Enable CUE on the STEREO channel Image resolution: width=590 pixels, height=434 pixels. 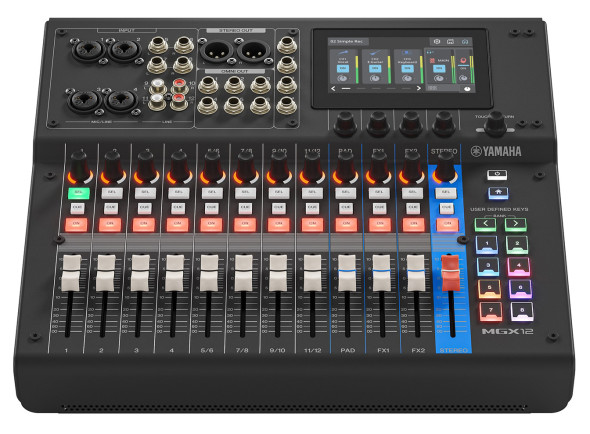446,208
